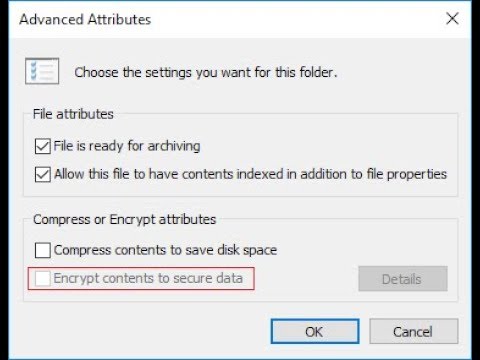Click the 'File is ready for archiving' label text
Screen dimensions: 480x360
127,146
